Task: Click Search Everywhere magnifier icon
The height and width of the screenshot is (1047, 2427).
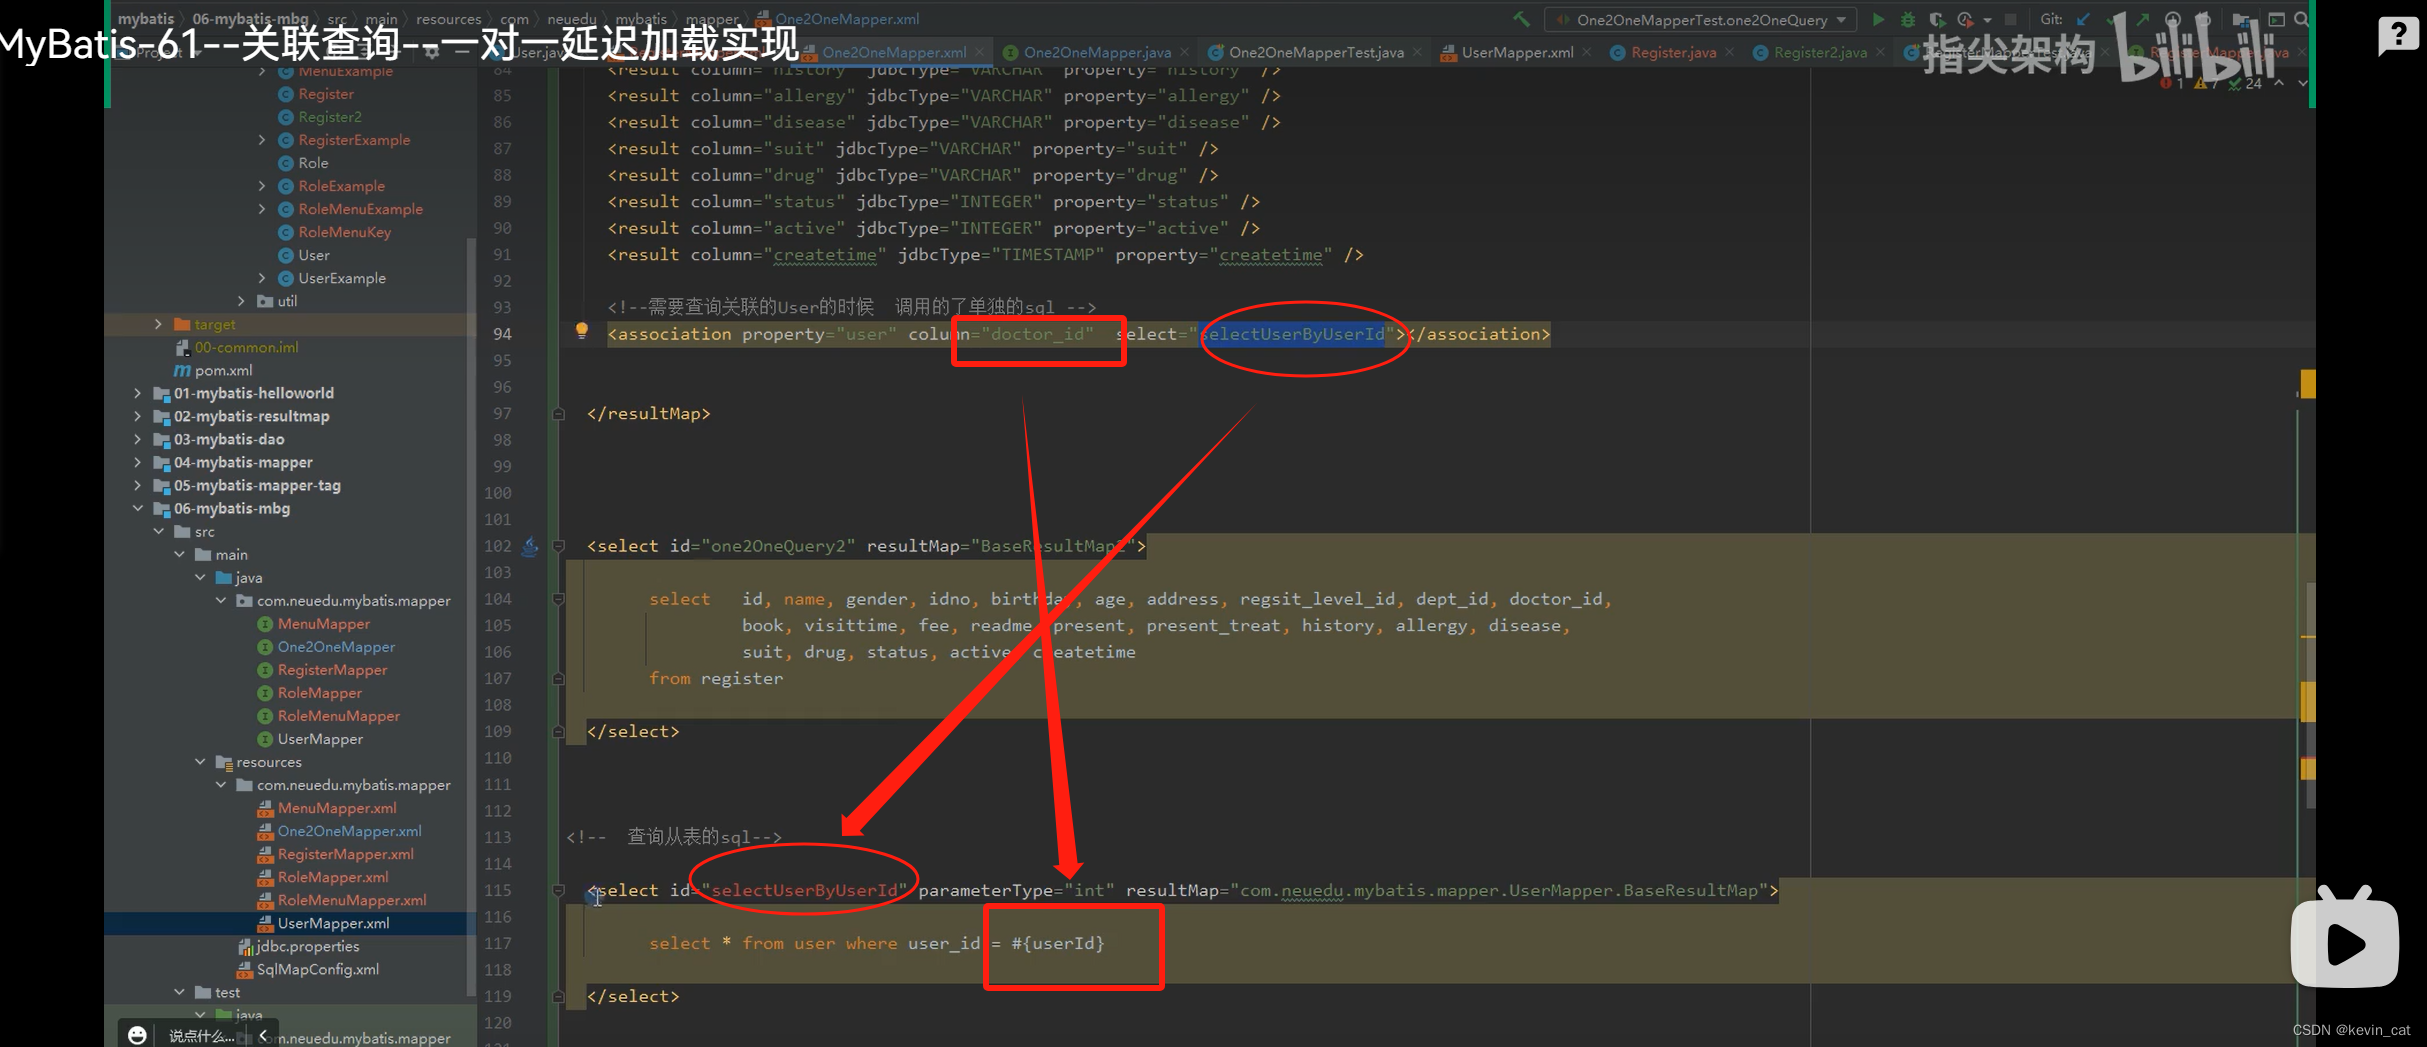Action: coord(2301,19)
